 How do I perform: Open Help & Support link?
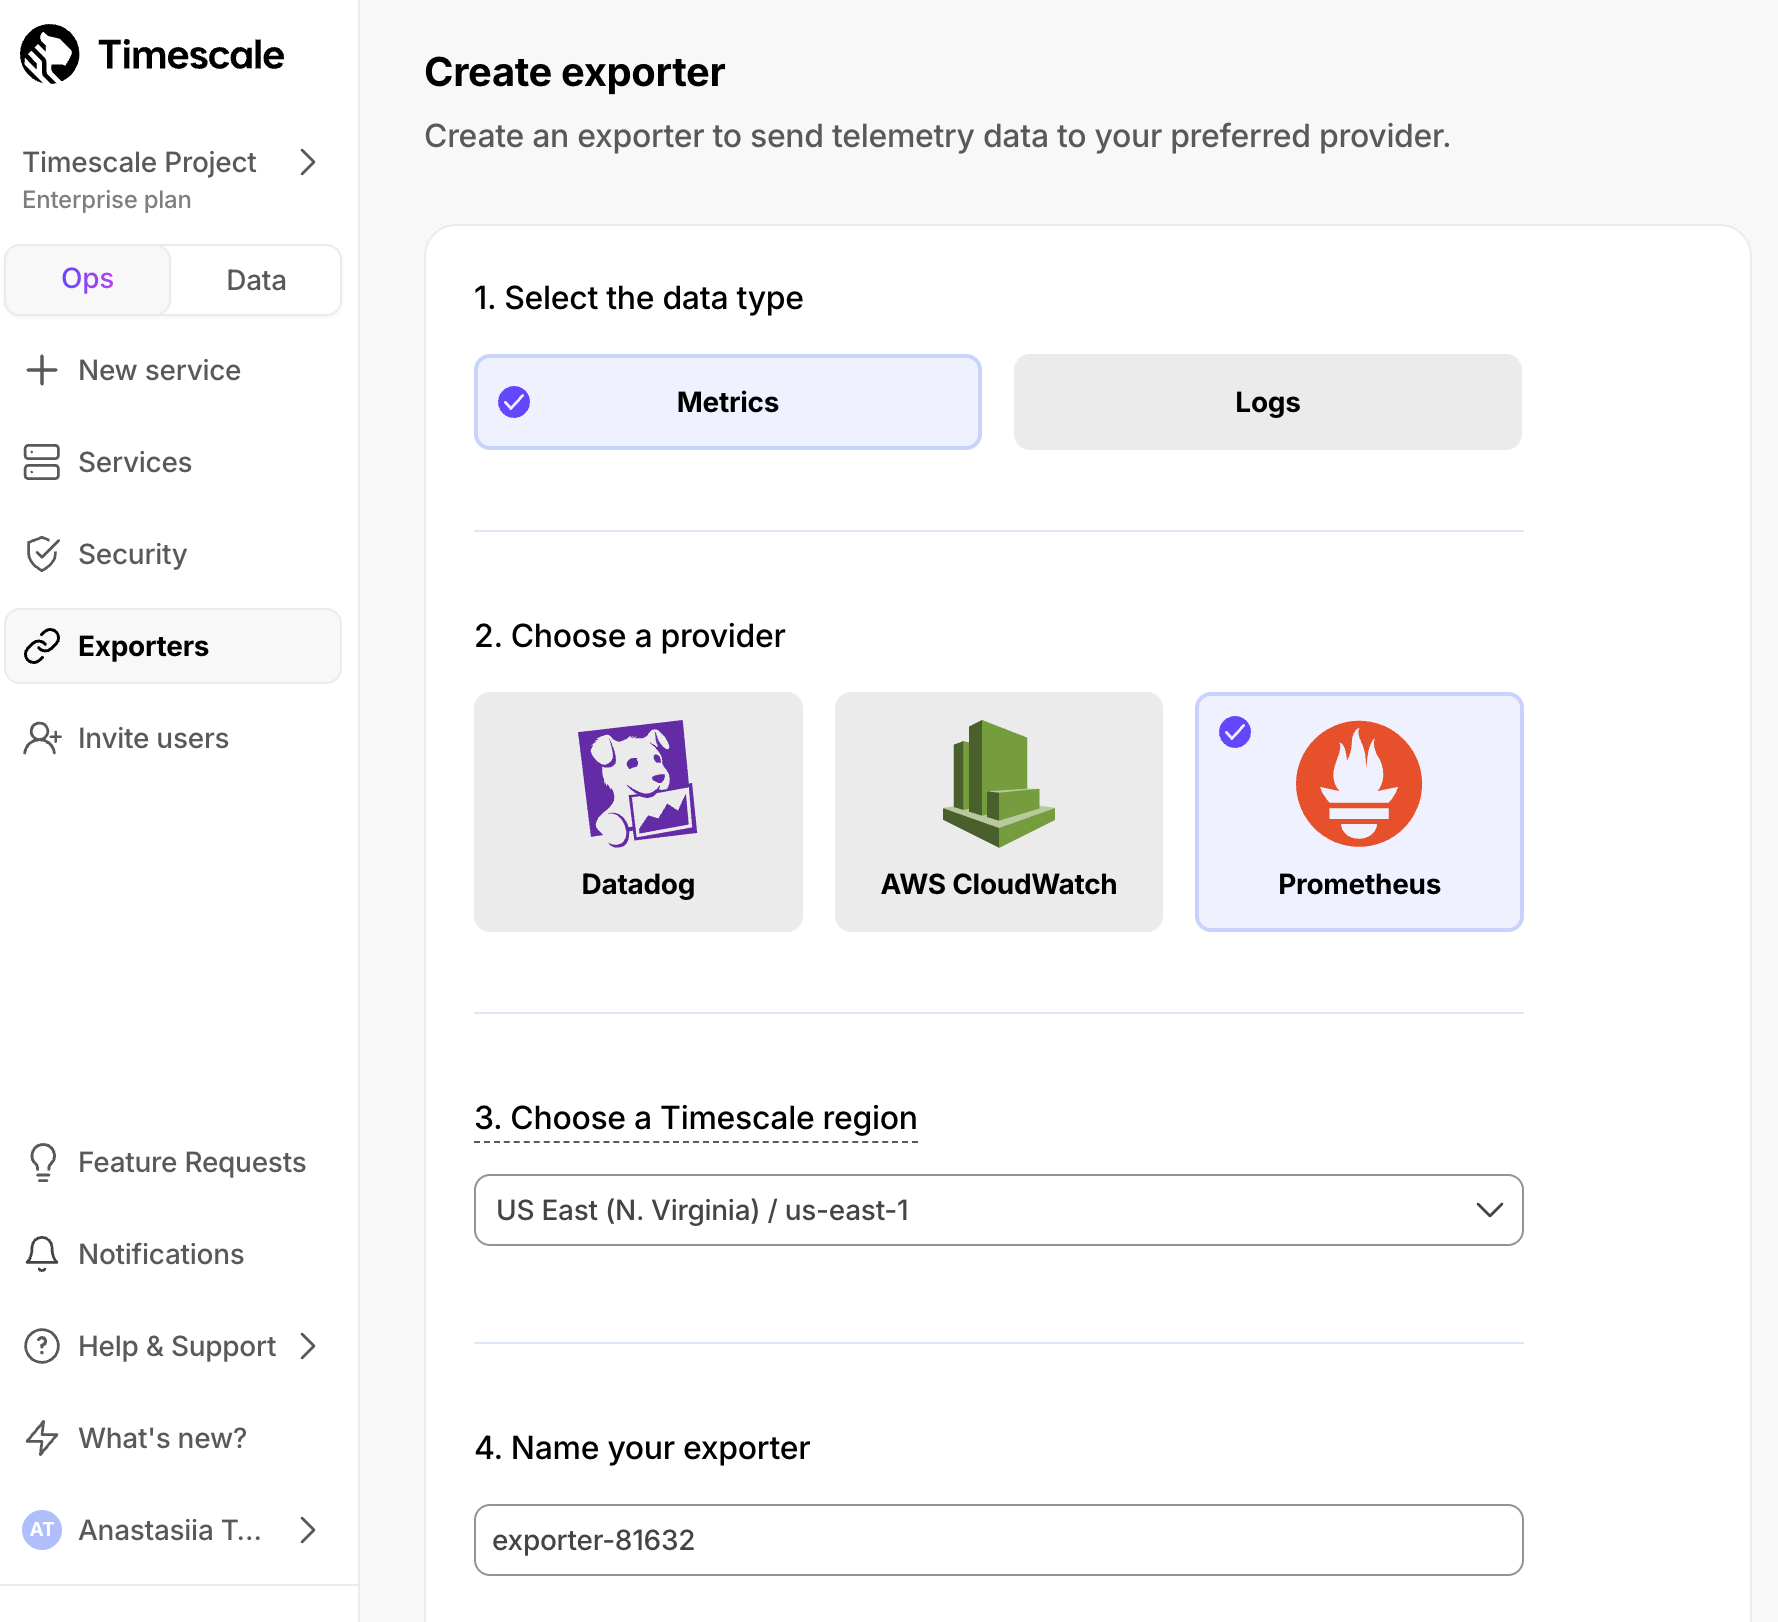tap(173, 1346)
